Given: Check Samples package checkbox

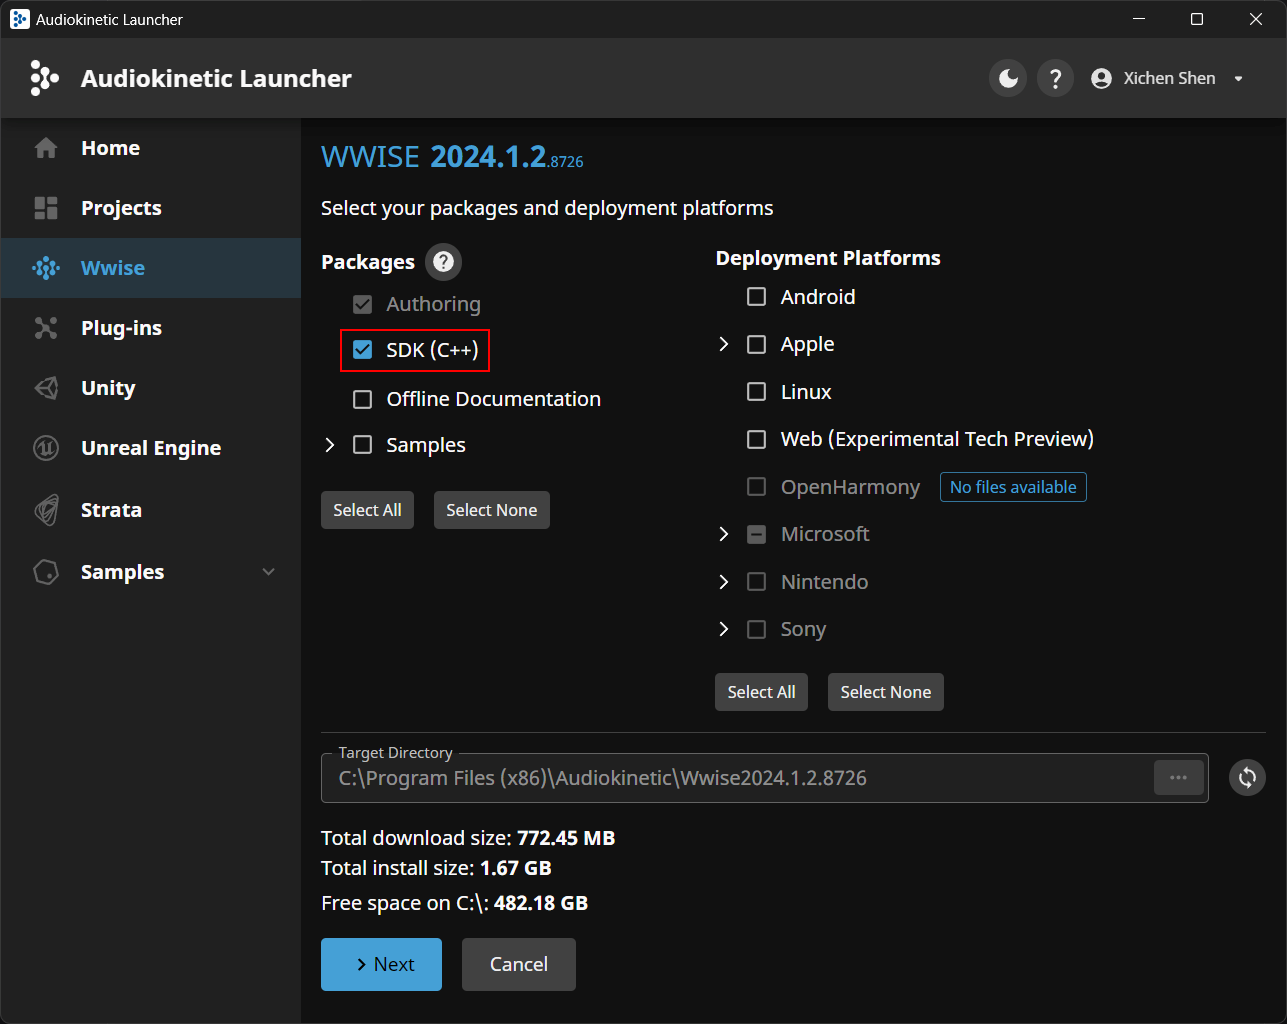Looking at the screenshot, I should tap(363, 445).
